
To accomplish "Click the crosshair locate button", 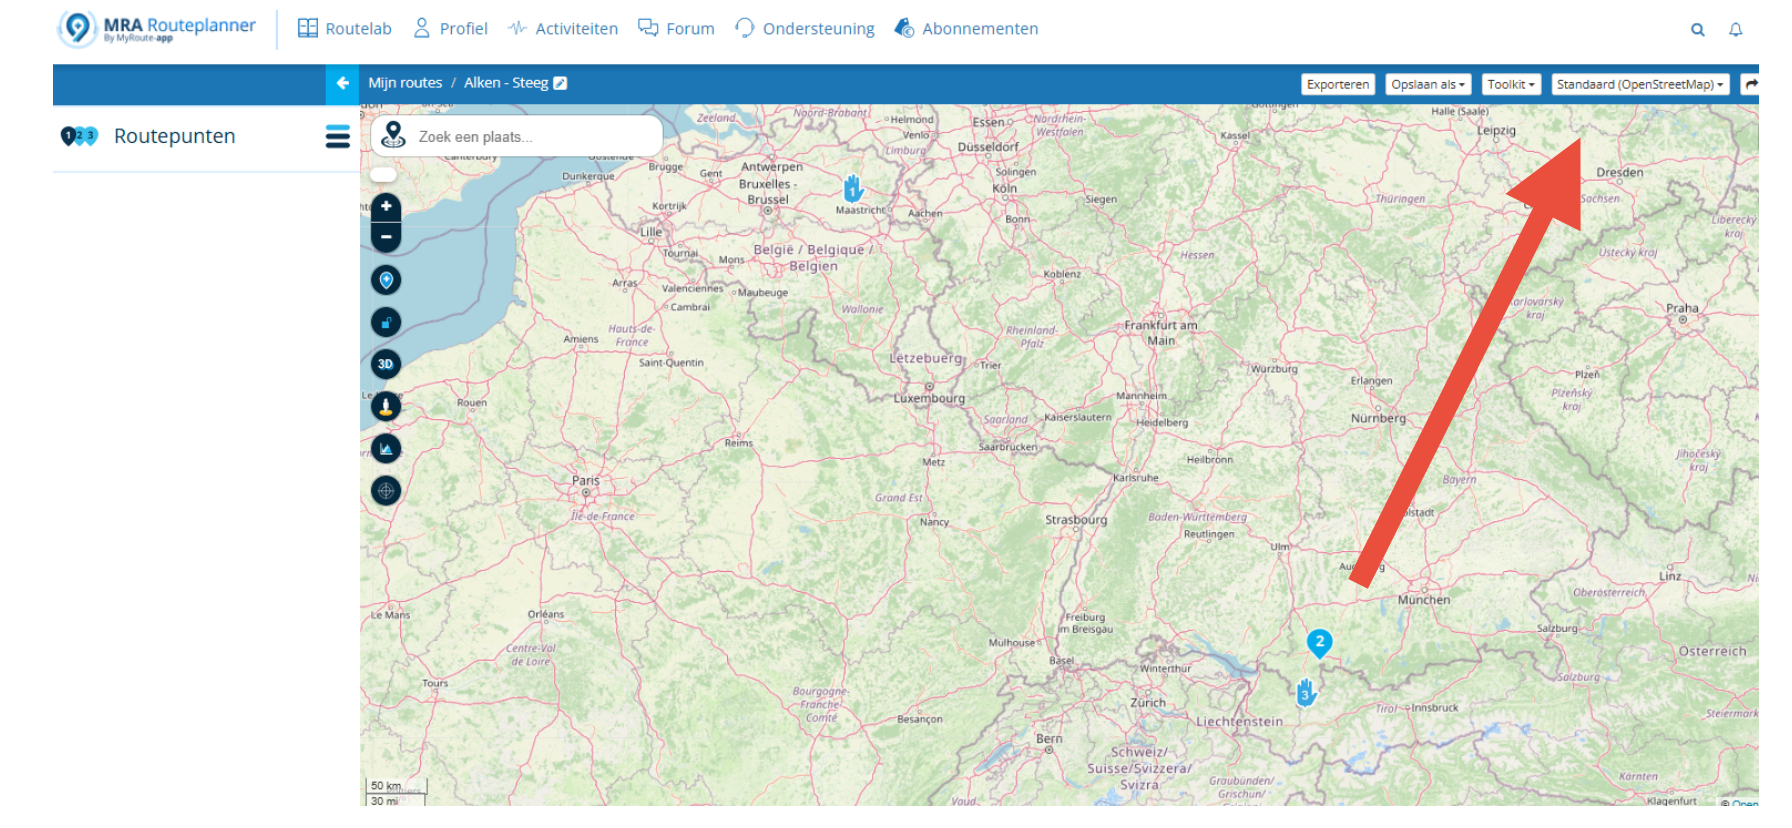I will click(x=386, y=491).
